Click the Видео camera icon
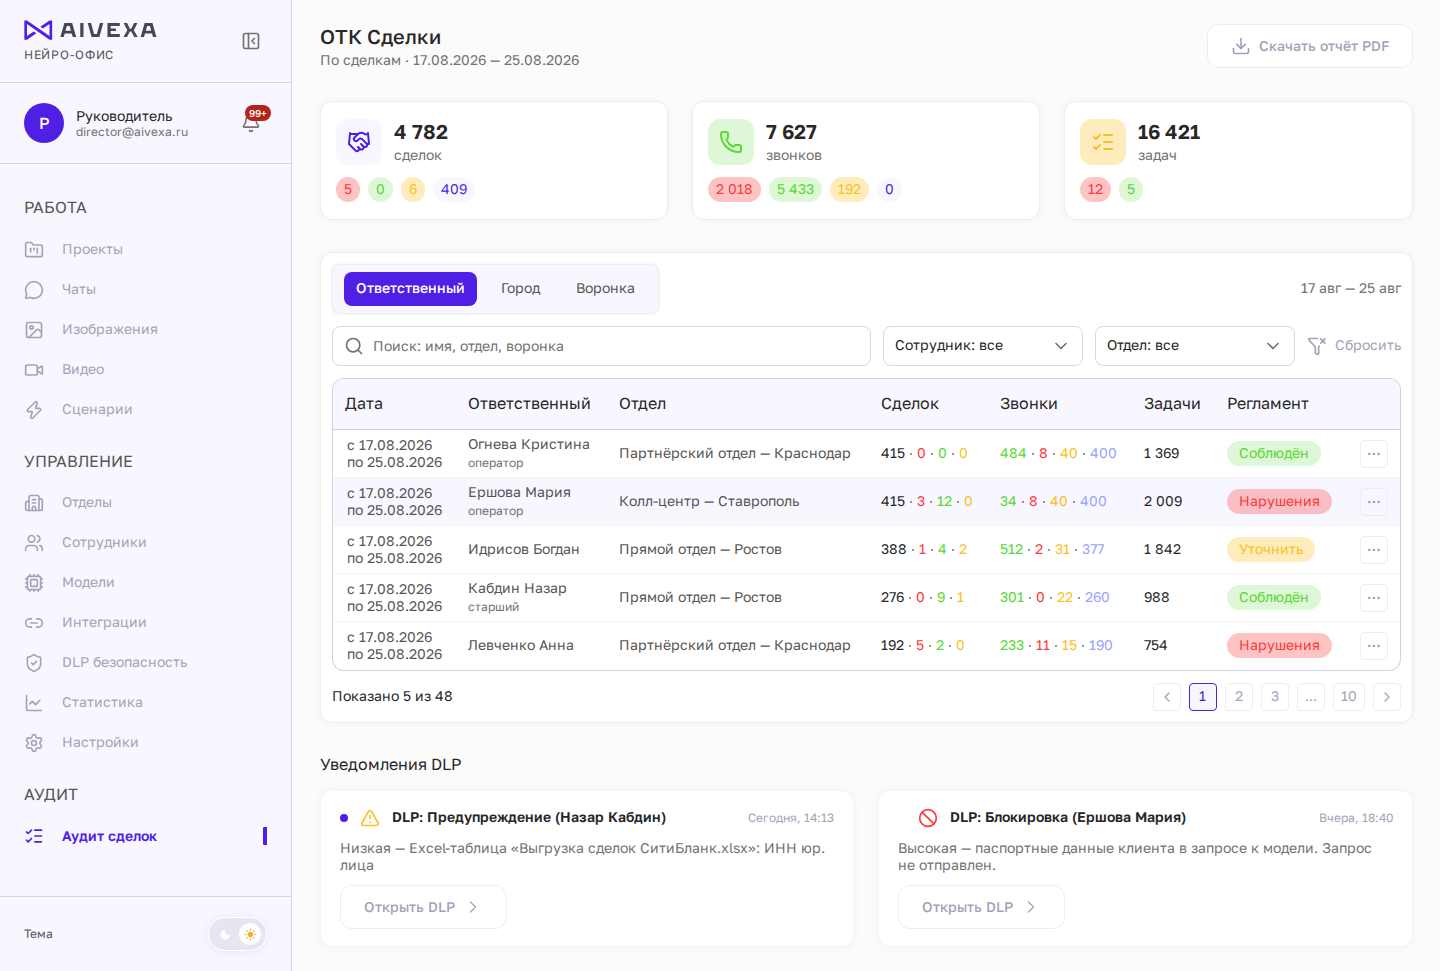 pos(34,369)
